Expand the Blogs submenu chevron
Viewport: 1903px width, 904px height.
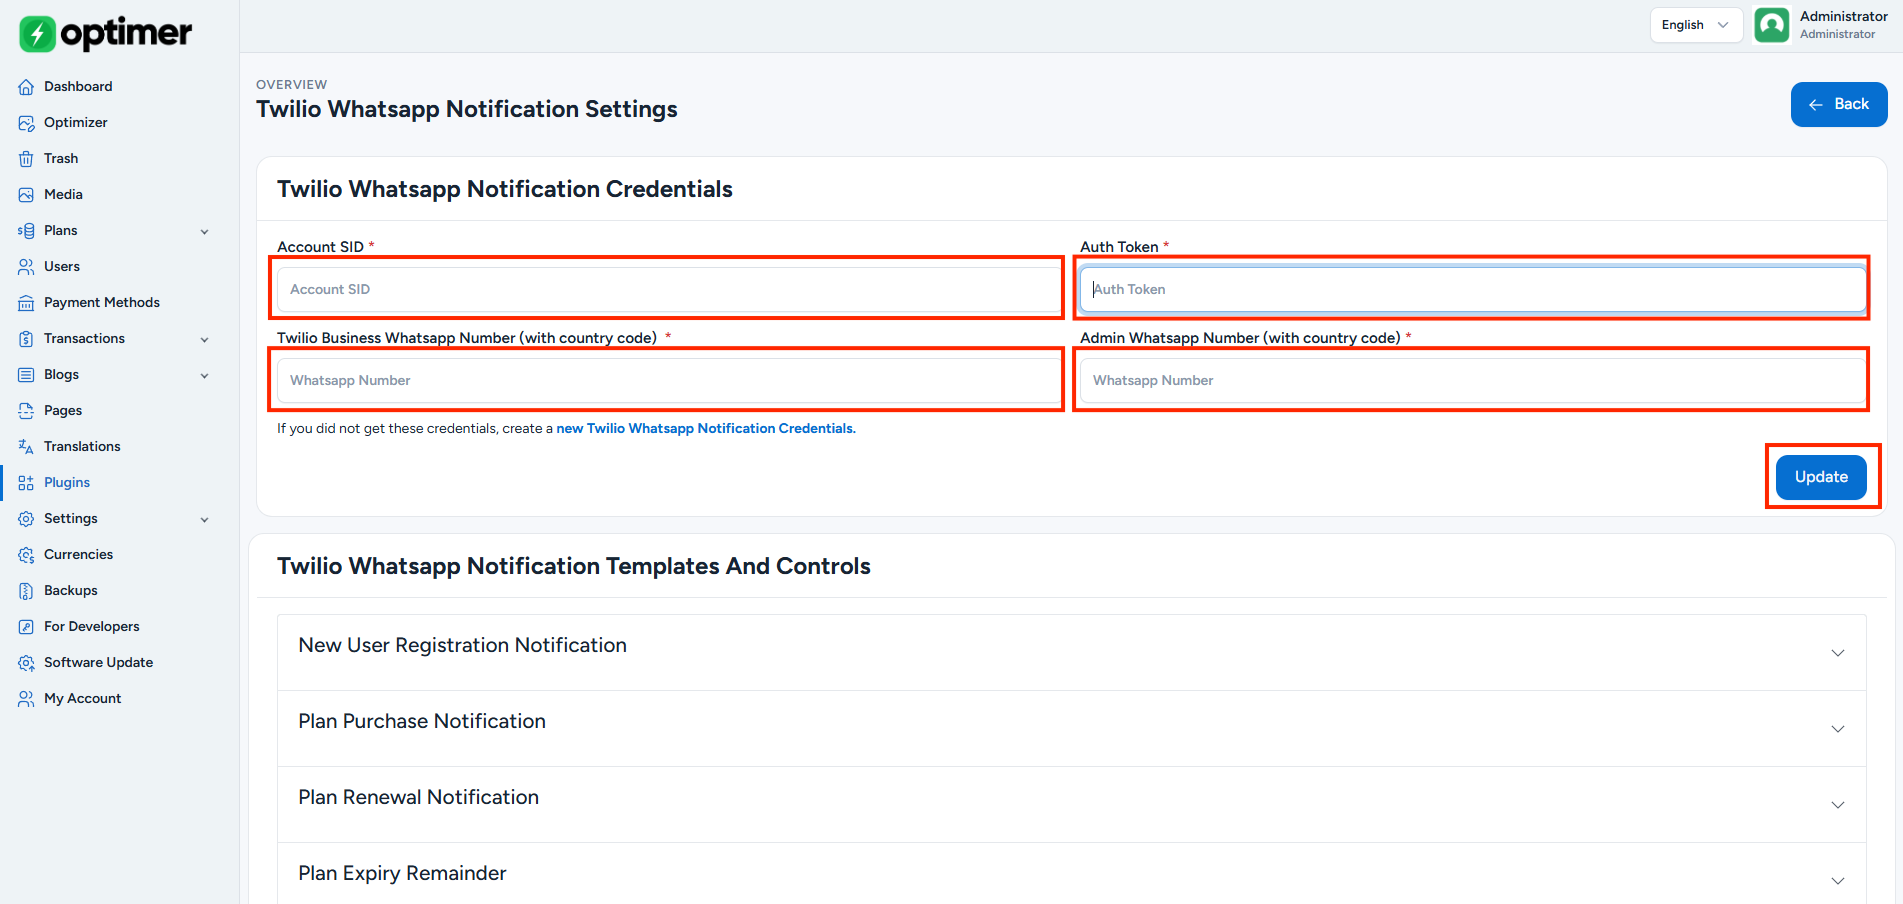point(205,376)
